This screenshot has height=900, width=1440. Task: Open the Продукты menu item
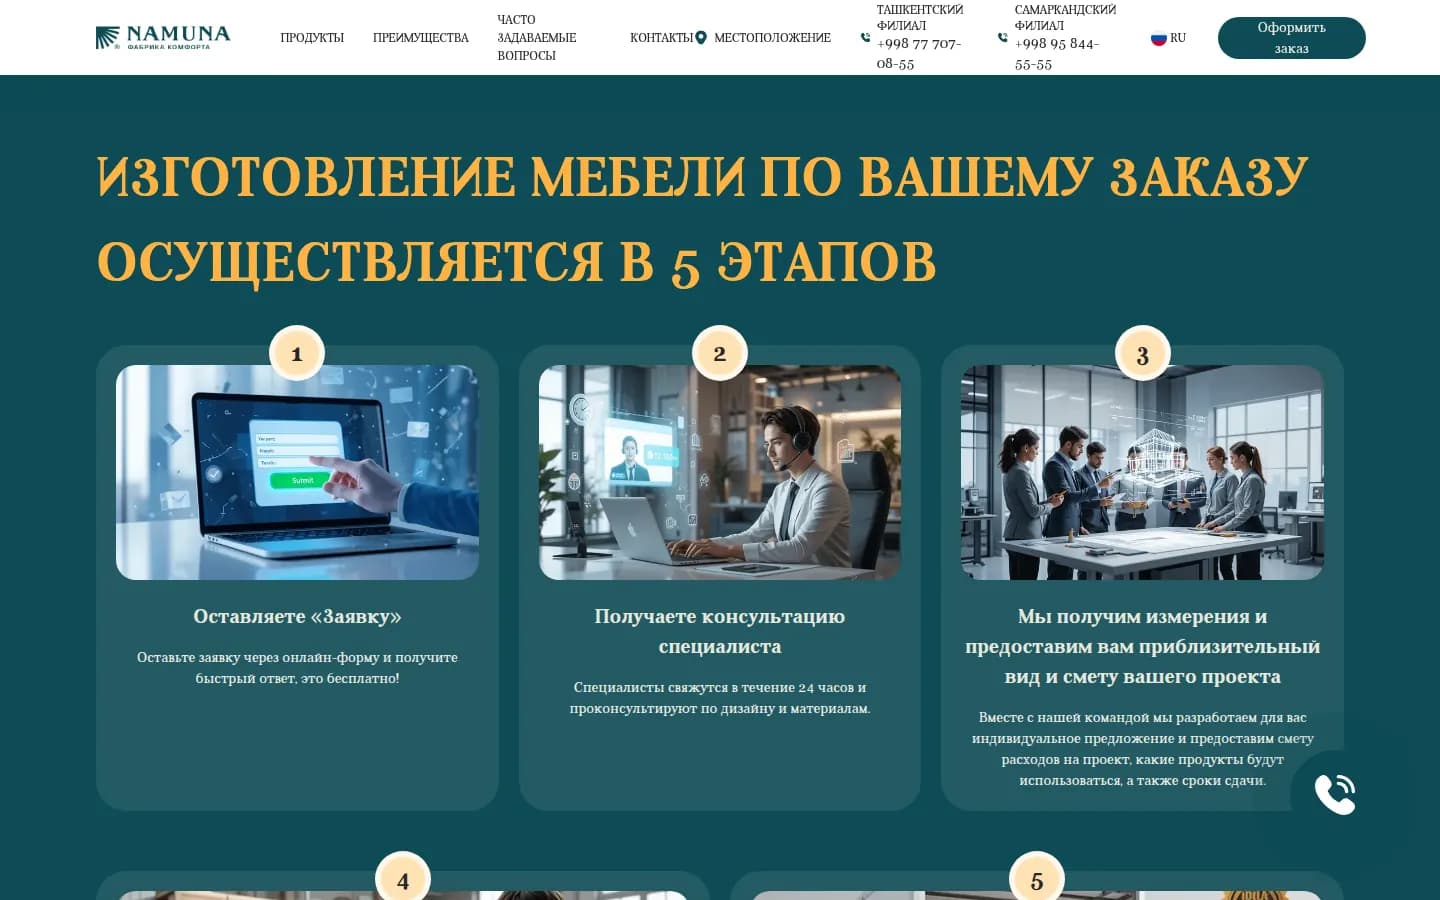312,38
